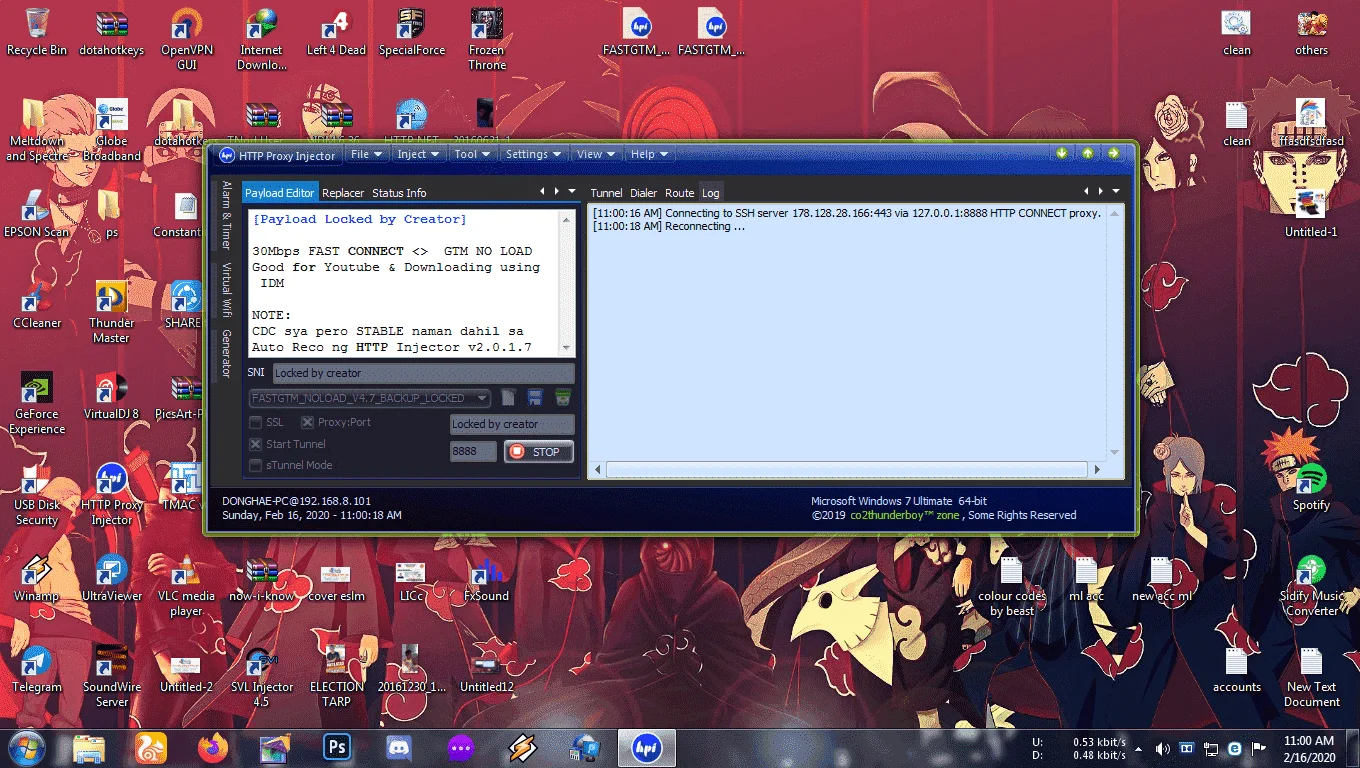Screen dimensions: 1360x768
Task: Switch to the Tunnel tab
Action: point(606,193)
